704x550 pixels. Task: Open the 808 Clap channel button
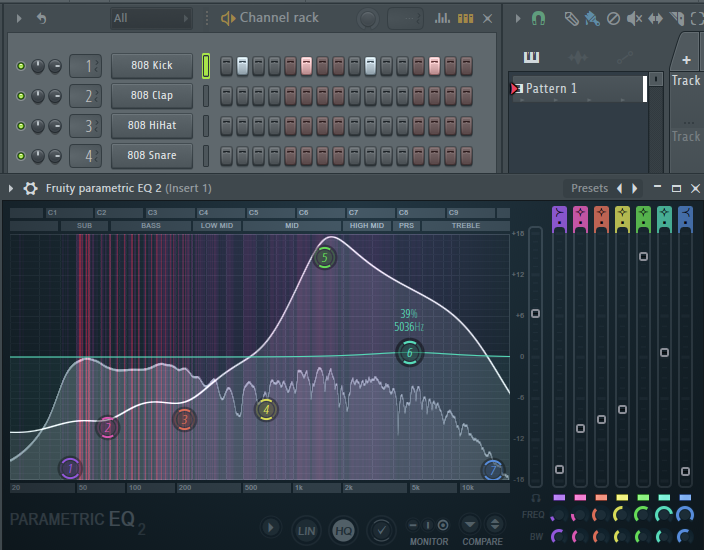(x=152, y=96)
